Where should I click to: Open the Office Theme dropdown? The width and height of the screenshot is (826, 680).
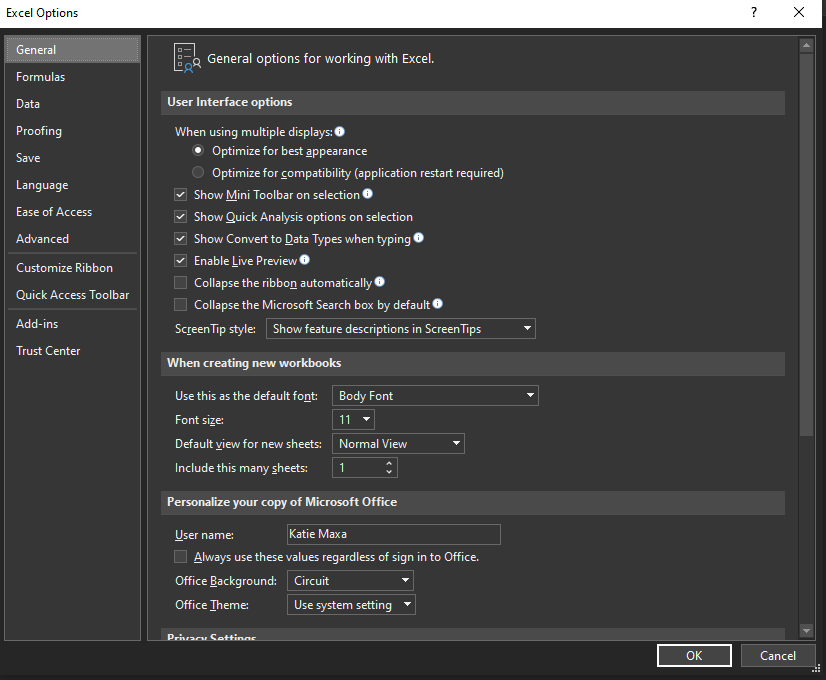351,605
